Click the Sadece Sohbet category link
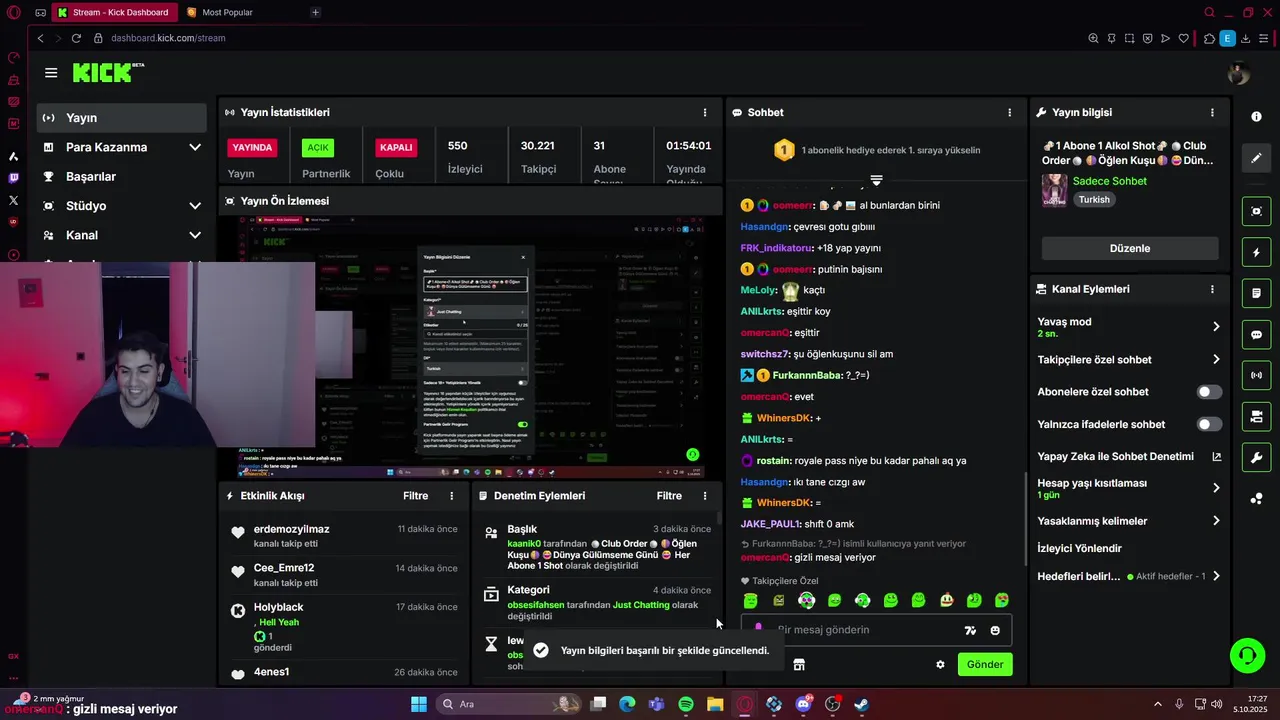The height and width of the screenshot is (720, 1280). coord(1110,181)
